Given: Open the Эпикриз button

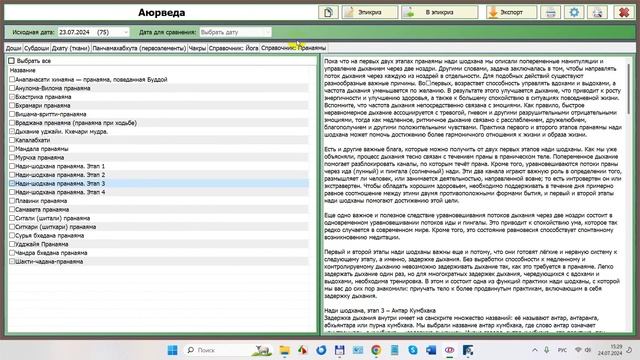Looking at the screenshot, I should [x=369, y=12].
